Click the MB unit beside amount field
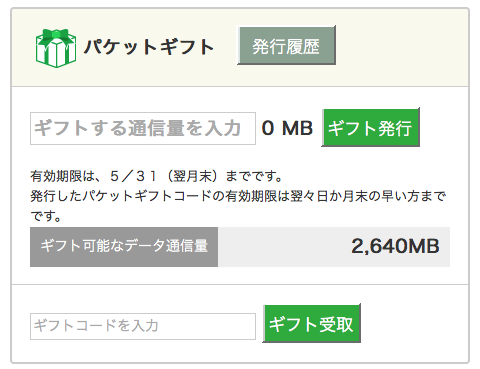480x369 pixels. tap(297, 128)
